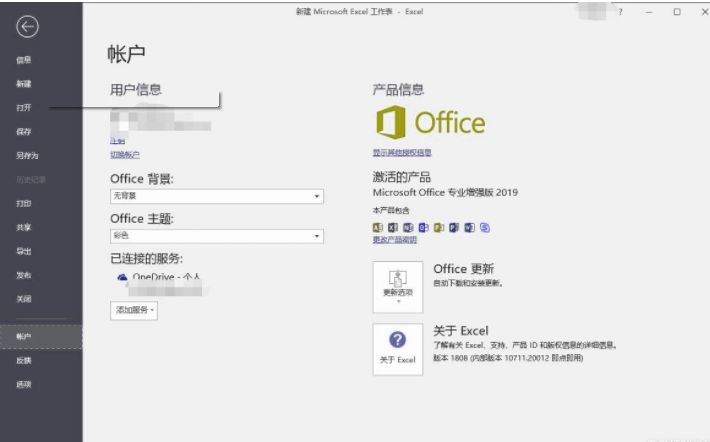Open the 更新选项 update options button
The height and width of the screenshot is (442, 710).
[398, 287]
